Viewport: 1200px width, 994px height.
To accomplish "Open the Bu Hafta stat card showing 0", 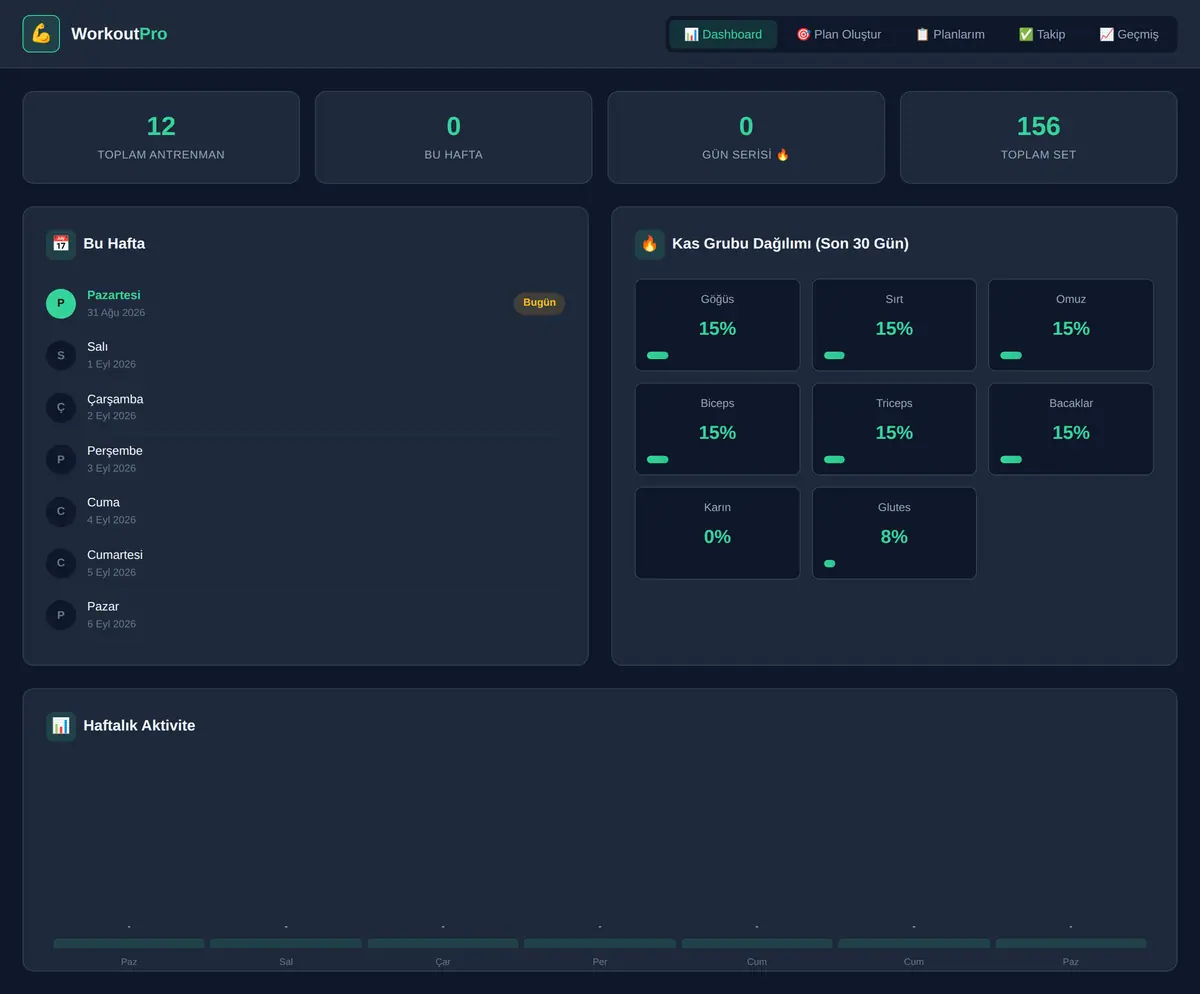I will coord(454,137).
